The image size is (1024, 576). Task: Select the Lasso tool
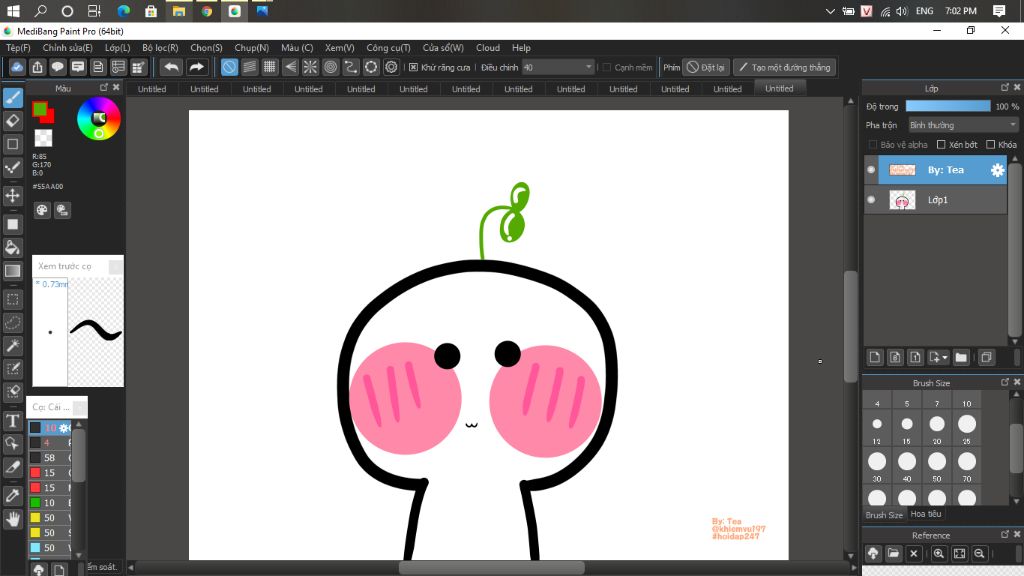point(12,323)
